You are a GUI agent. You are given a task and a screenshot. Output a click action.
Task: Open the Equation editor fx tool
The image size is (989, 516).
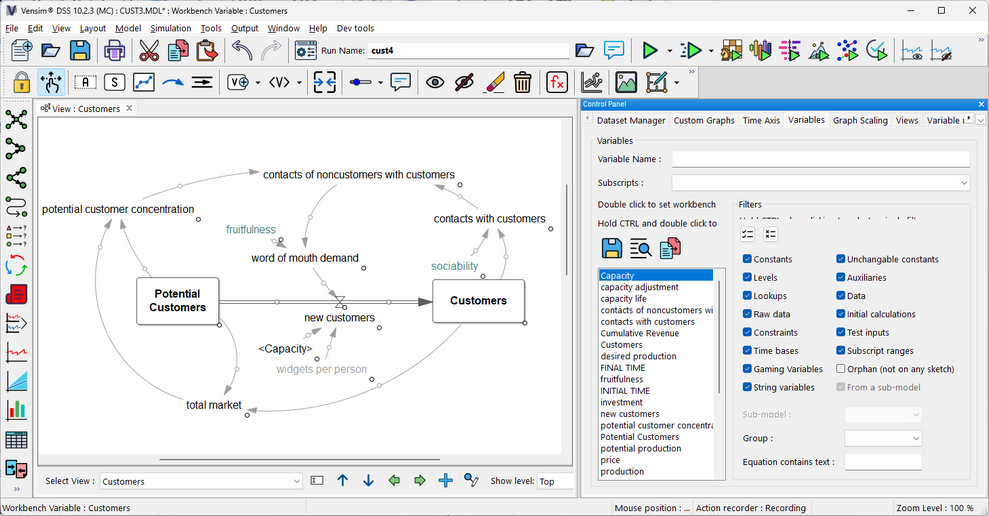point(556,82)
